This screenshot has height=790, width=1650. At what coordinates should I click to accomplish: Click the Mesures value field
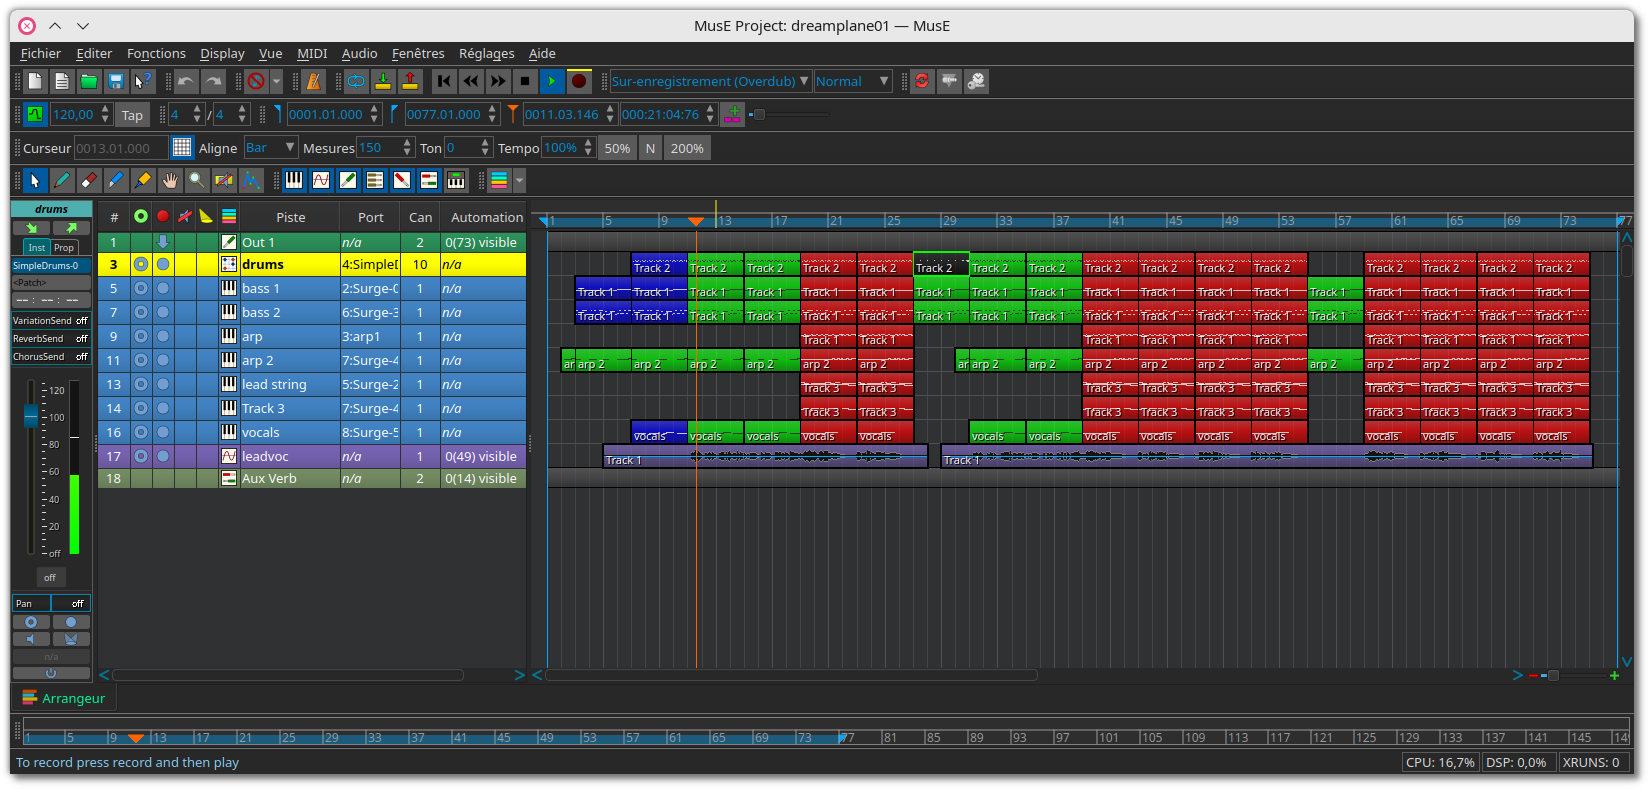click(379, 148)
